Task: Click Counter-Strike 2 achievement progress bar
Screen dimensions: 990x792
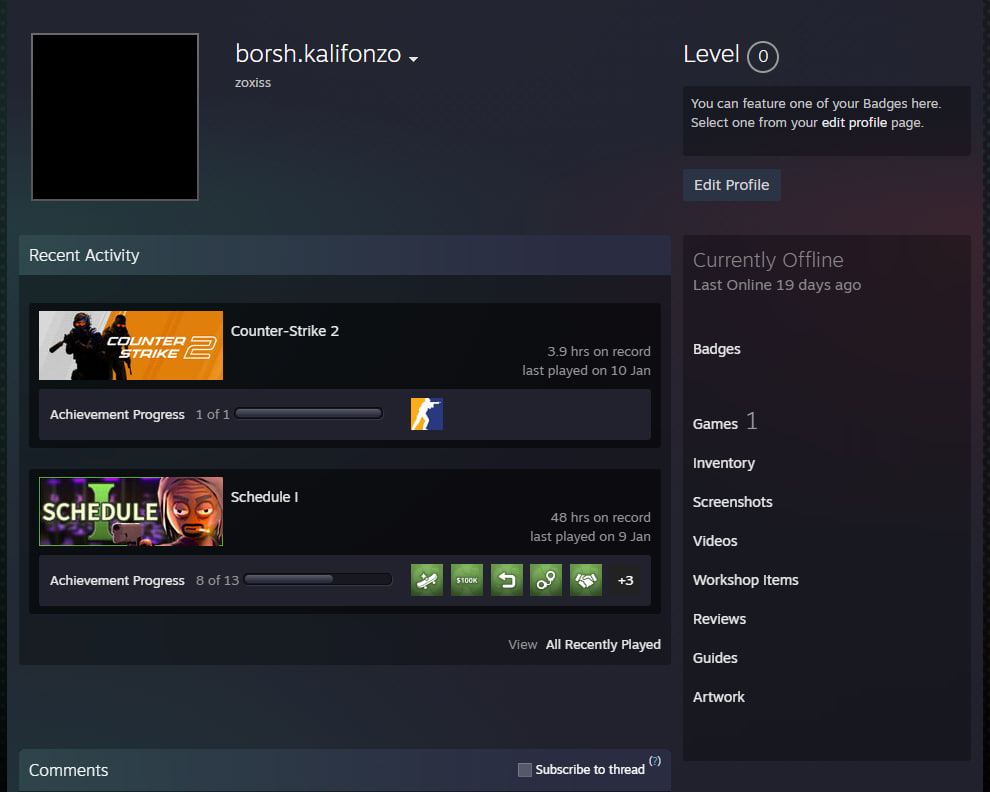Action: [x=309, y=414]
